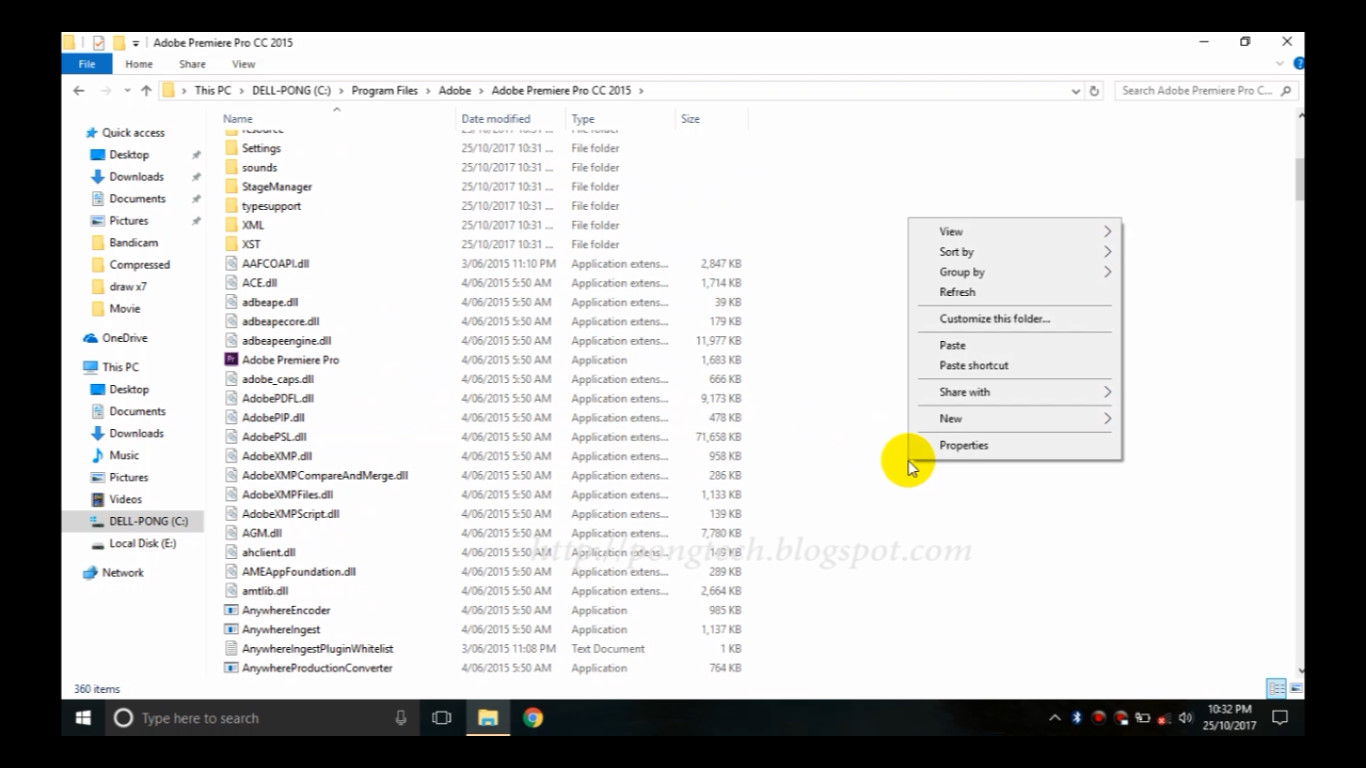This screenshot has height=768, width=1366.
Task: Select Network in the navigation pane
Action: click(x=123, y=573)
